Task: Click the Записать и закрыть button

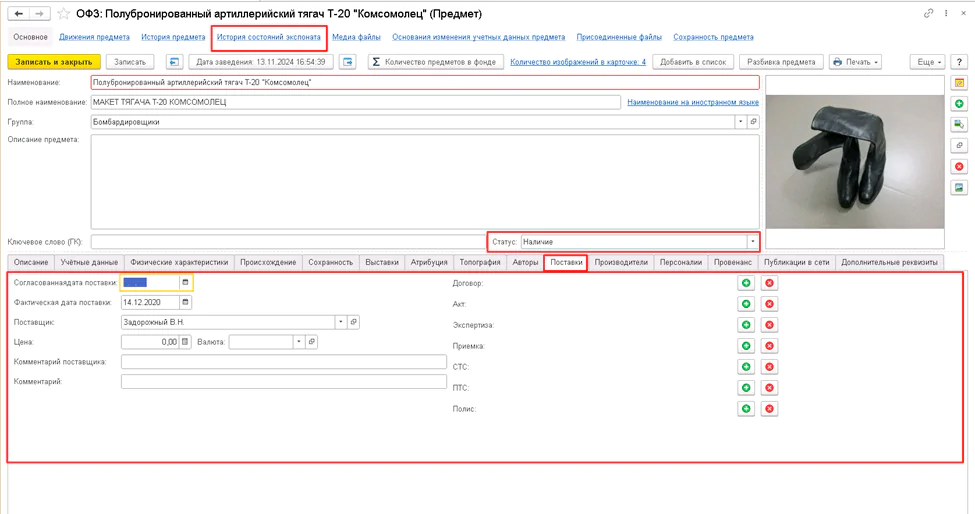Action: point(53,62)
